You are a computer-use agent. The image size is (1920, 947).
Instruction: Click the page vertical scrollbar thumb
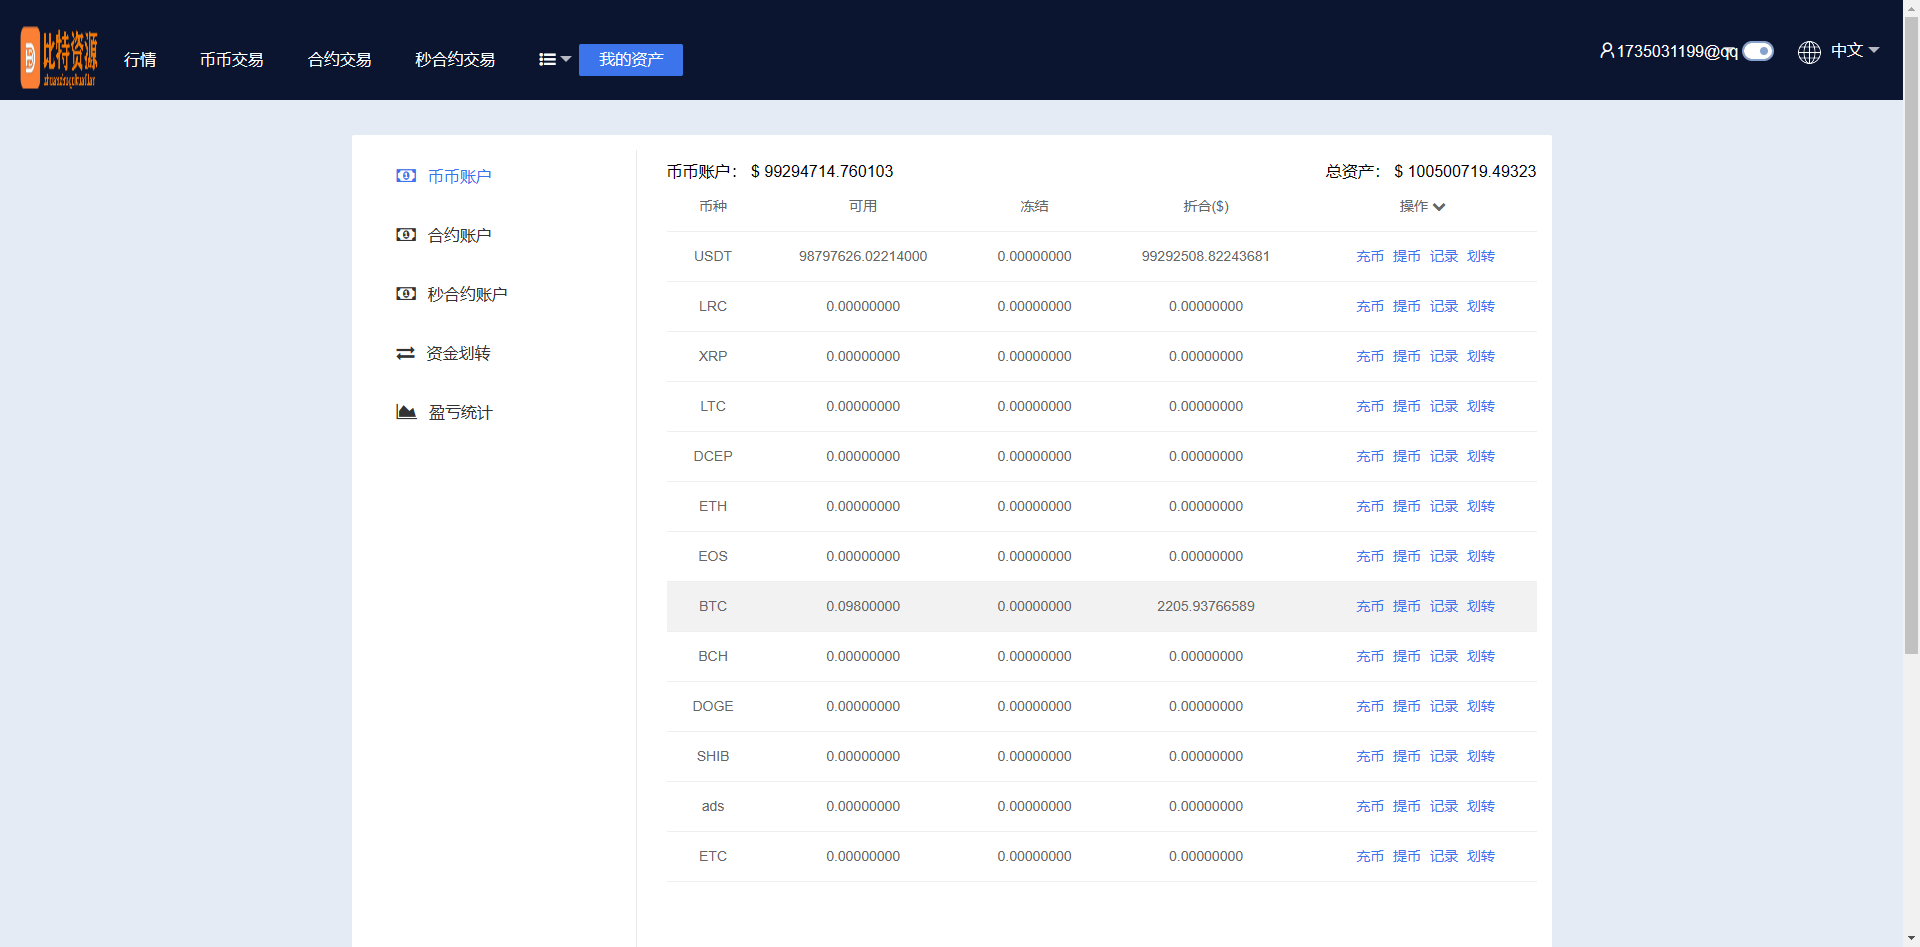click(x=1911, y=335)
